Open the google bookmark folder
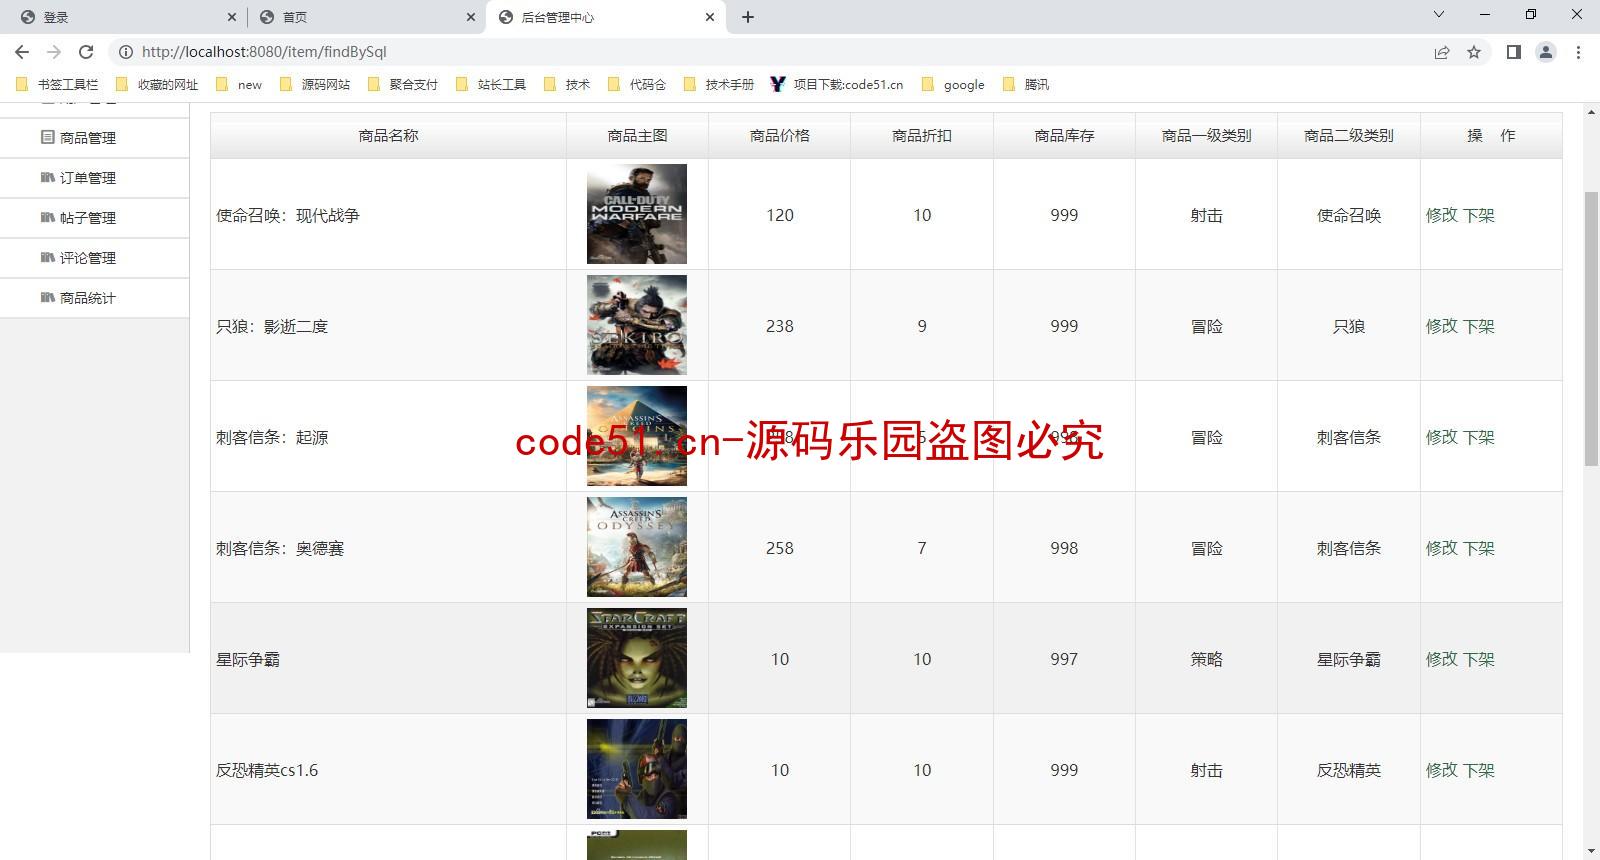This screenshot has height=860, width=1600. (953, 85)
